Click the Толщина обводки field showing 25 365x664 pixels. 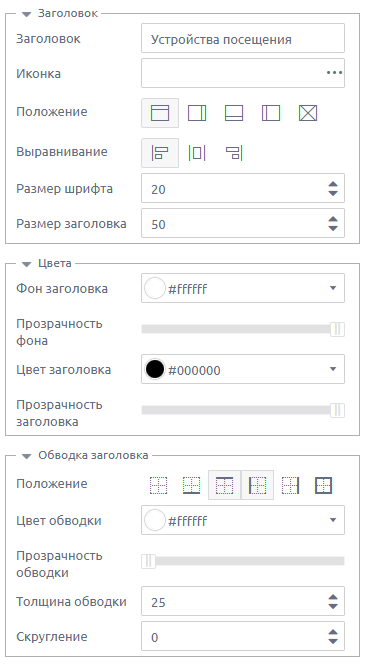pos(243,601)
